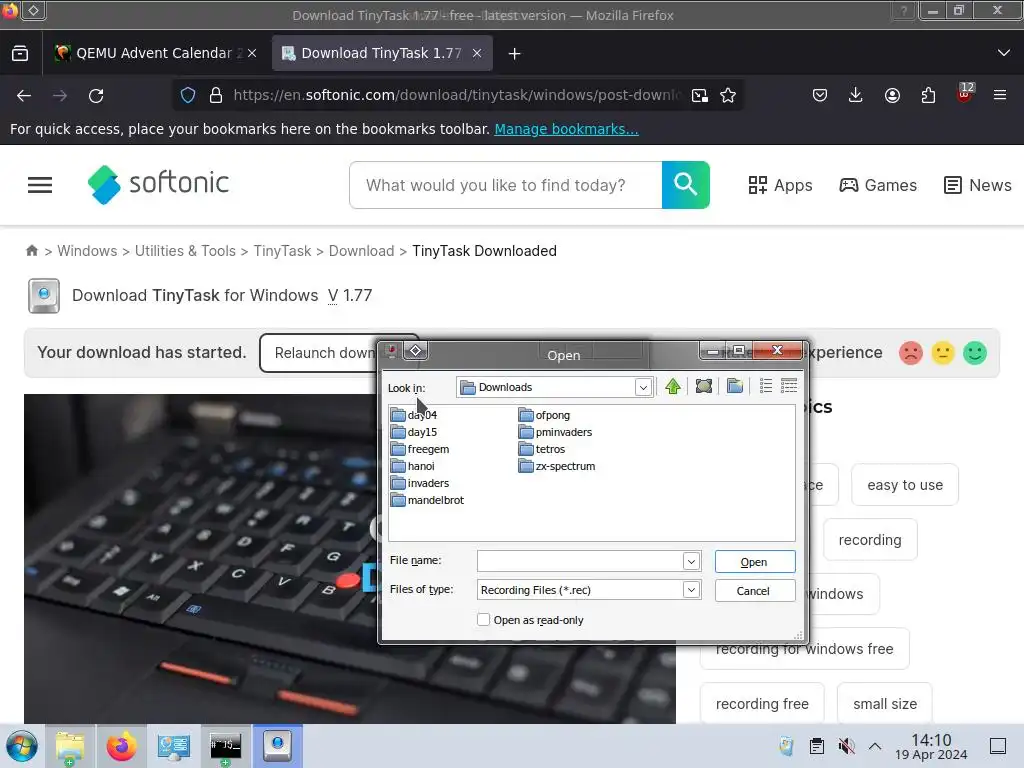The image size is (1024, 768).
Task: Click Windows breadcrumb link
Action: click(87, 251)
